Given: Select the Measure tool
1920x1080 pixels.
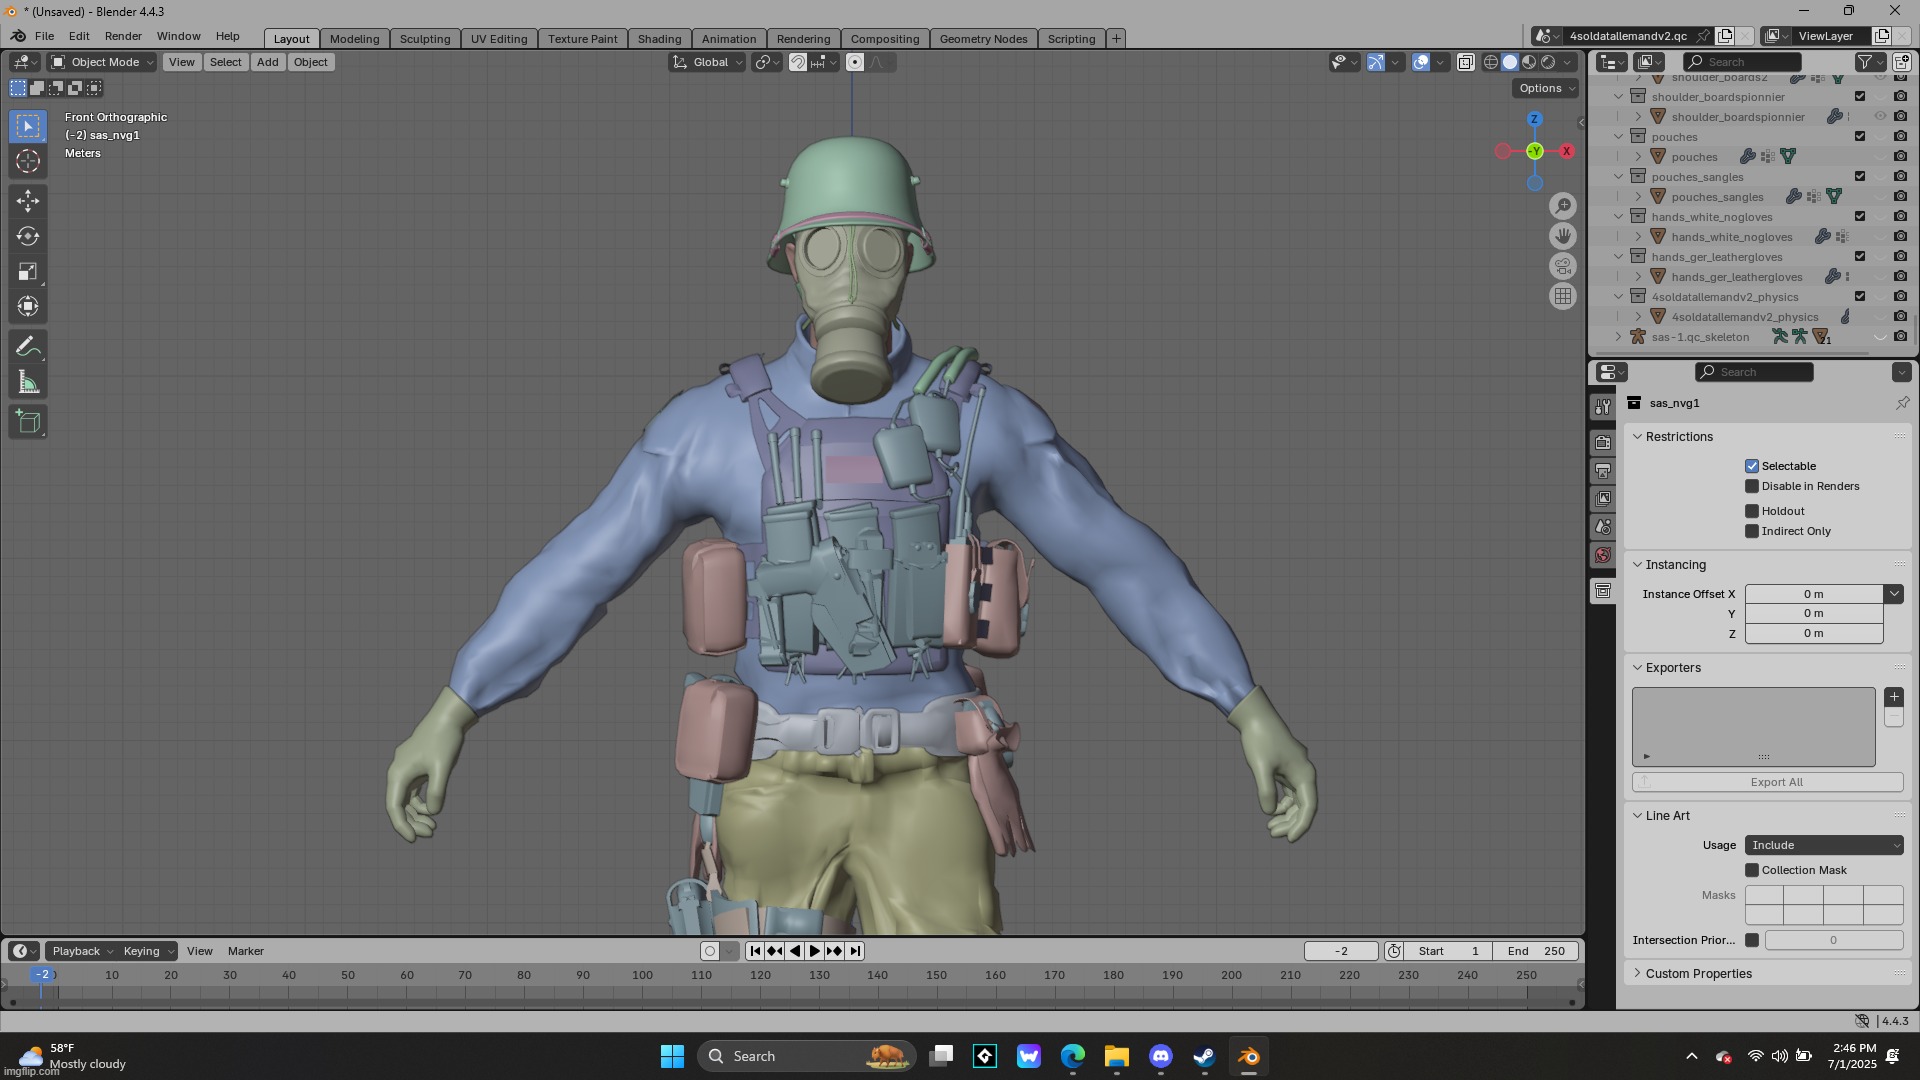Looking at the screenshot, I should pos(28,382).
